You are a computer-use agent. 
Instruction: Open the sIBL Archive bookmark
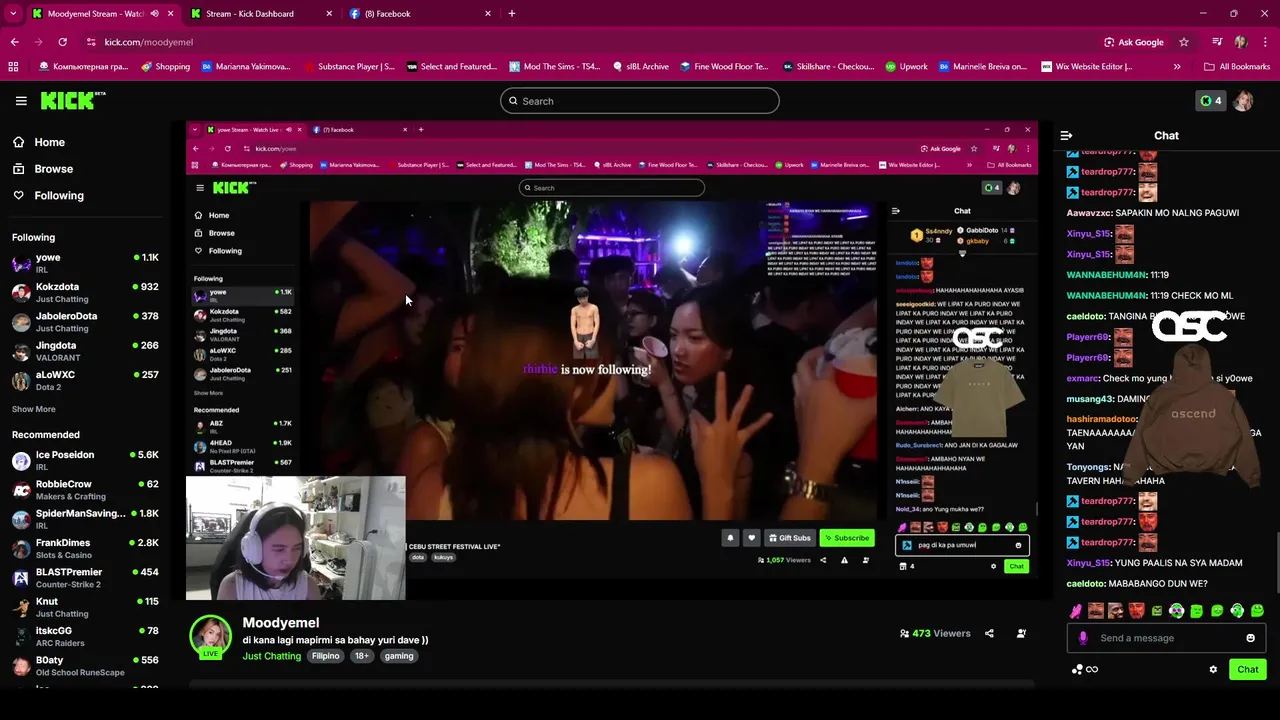coord(639,67)
